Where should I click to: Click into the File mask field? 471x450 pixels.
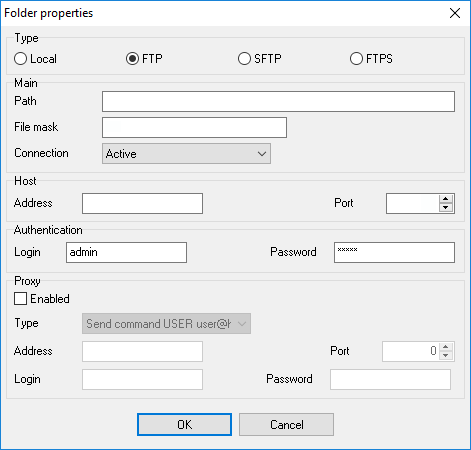coord(194,127)
